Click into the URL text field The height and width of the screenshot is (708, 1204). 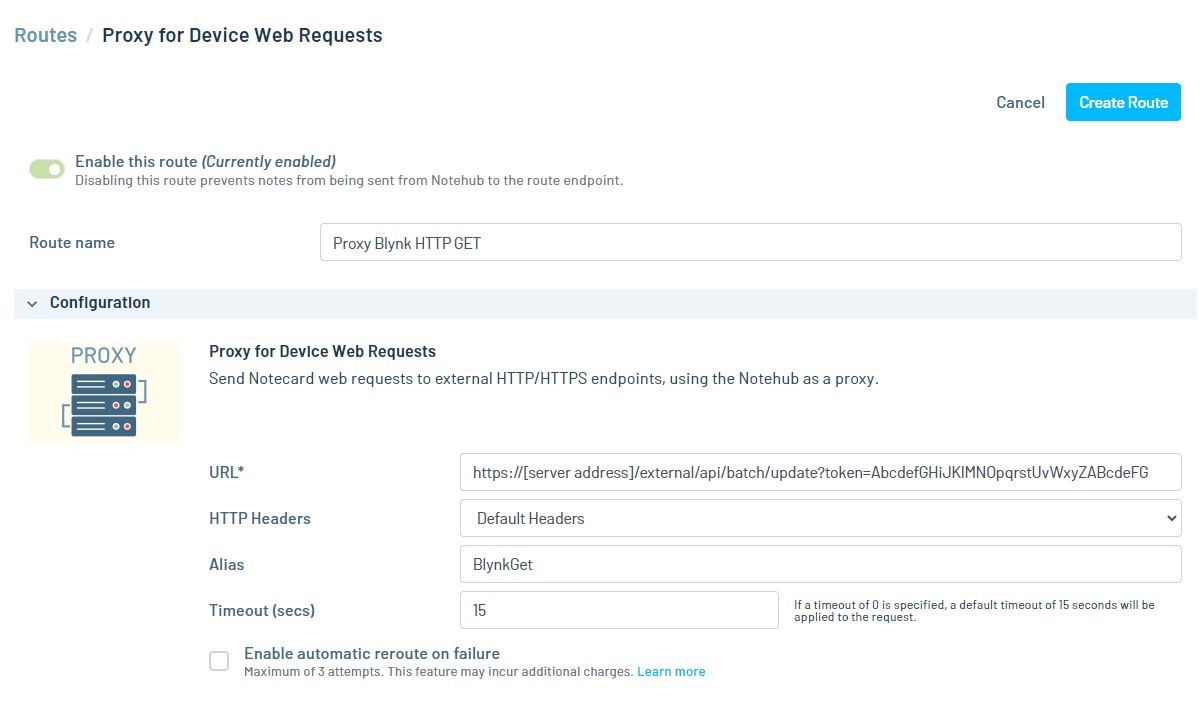(x=821, y=472)
